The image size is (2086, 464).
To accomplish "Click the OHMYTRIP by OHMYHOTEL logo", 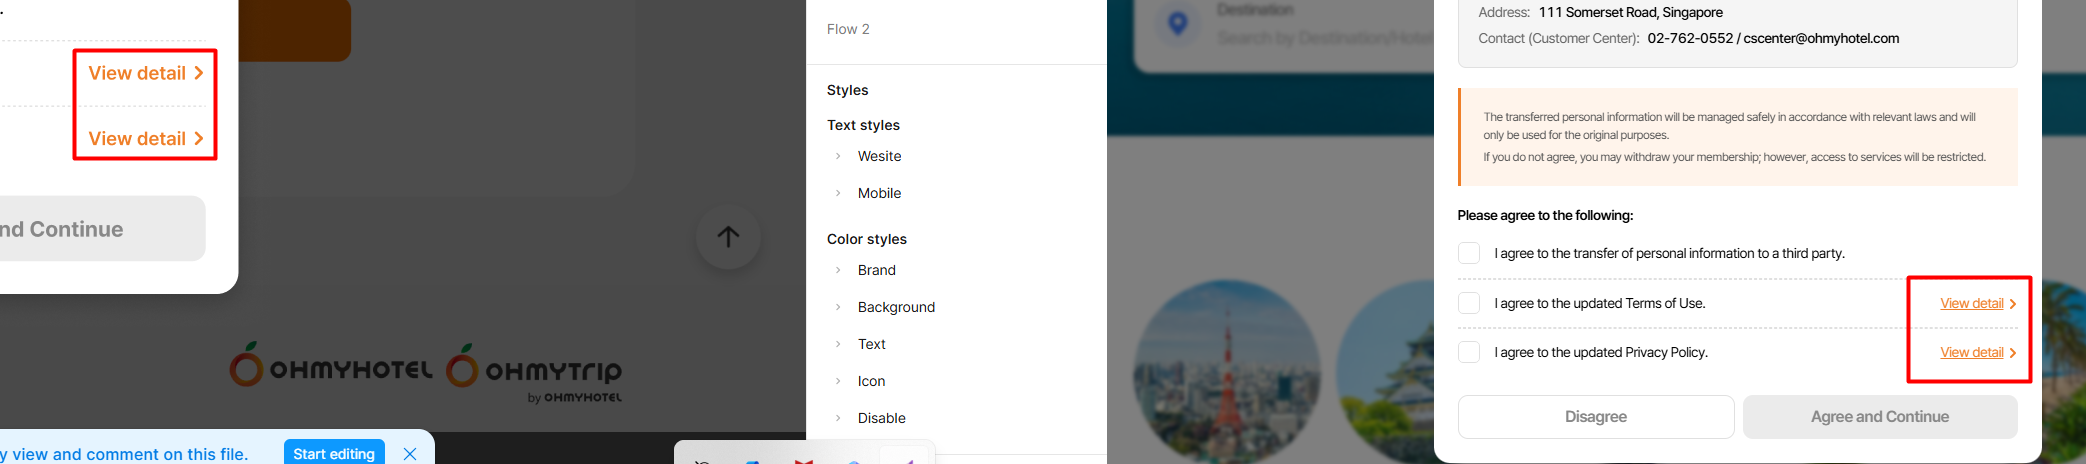I will tap(534, 372).
